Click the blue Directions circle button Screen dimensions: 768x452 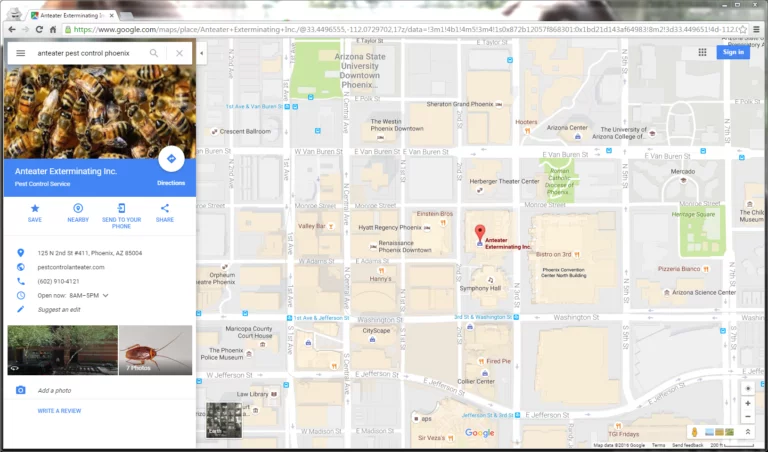171,159
